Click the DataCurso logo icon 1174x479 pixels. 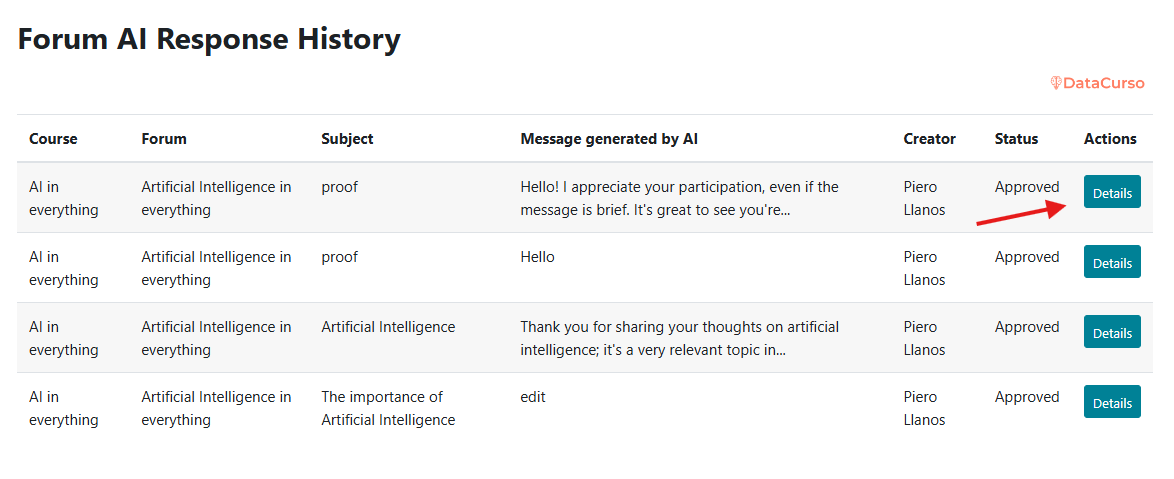(x=1055, y=83)
